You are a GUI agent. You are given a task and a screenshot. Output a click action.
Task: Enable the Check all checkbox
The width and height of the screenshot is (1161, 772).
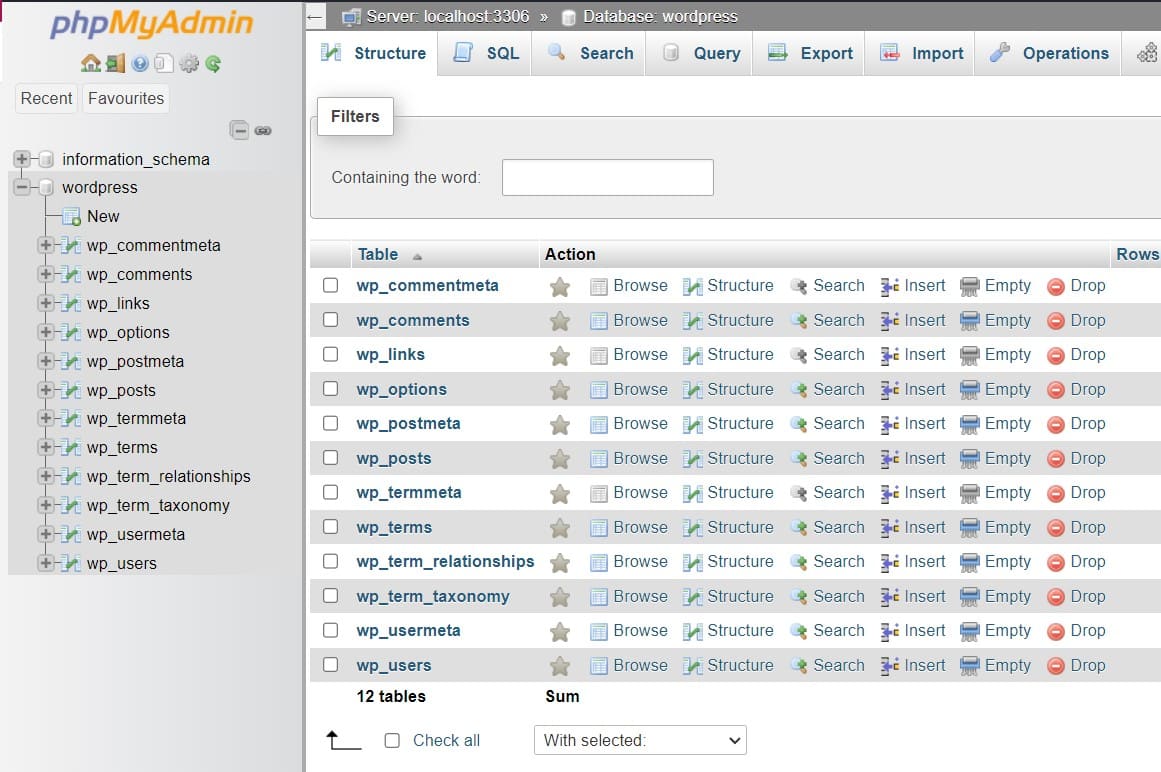pos(392,741)
